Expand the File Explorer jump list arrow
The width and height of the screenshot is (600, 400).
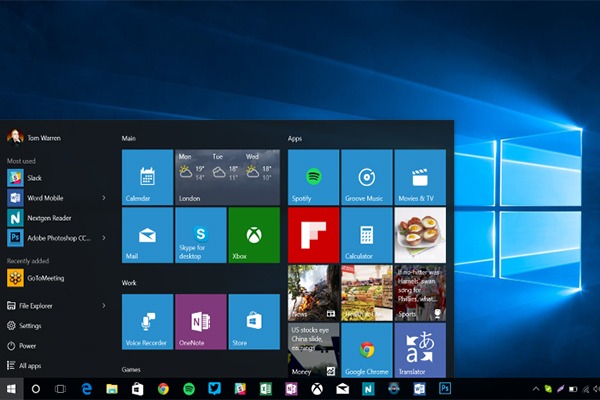[x=104, y=305]
